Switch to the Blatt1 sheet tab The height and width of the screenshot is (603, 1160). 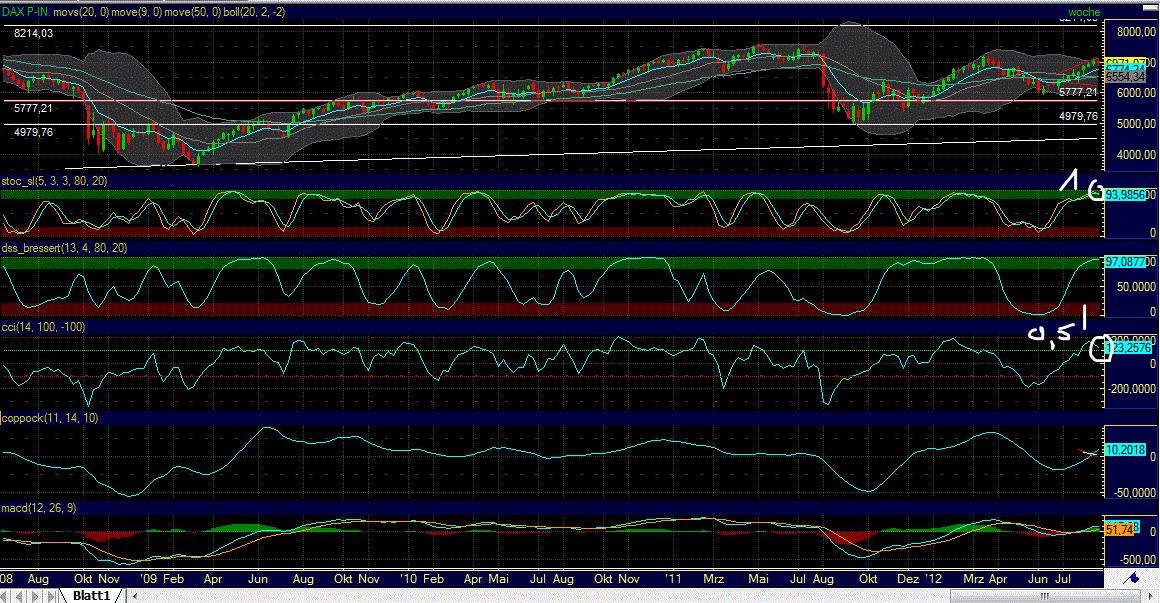coord(92,595)
